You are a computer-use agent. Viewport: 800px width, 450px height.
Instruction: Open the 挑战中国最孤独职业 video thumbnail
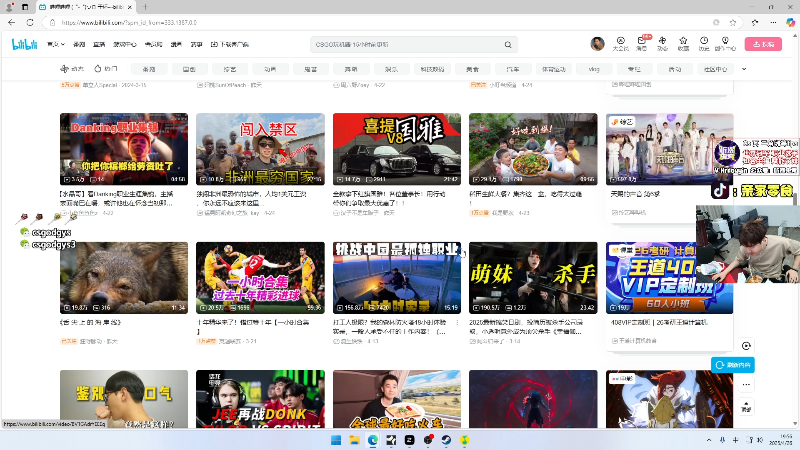click(397, 278)
